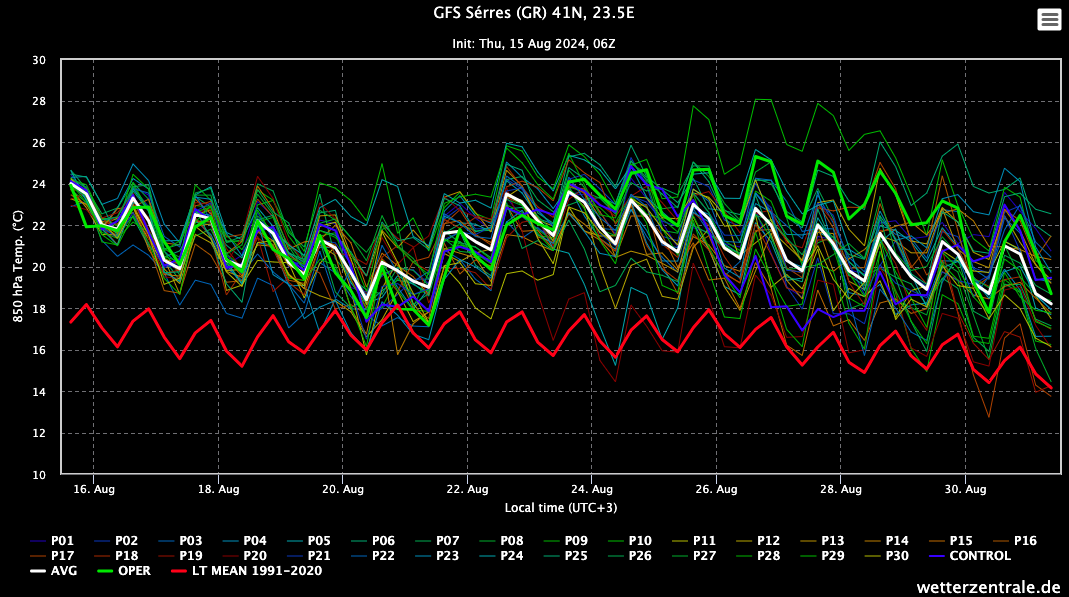The width and height of the screenshot is (1069, 597).
Task: Click the y-axis value 20
Action: pos(39,268)
